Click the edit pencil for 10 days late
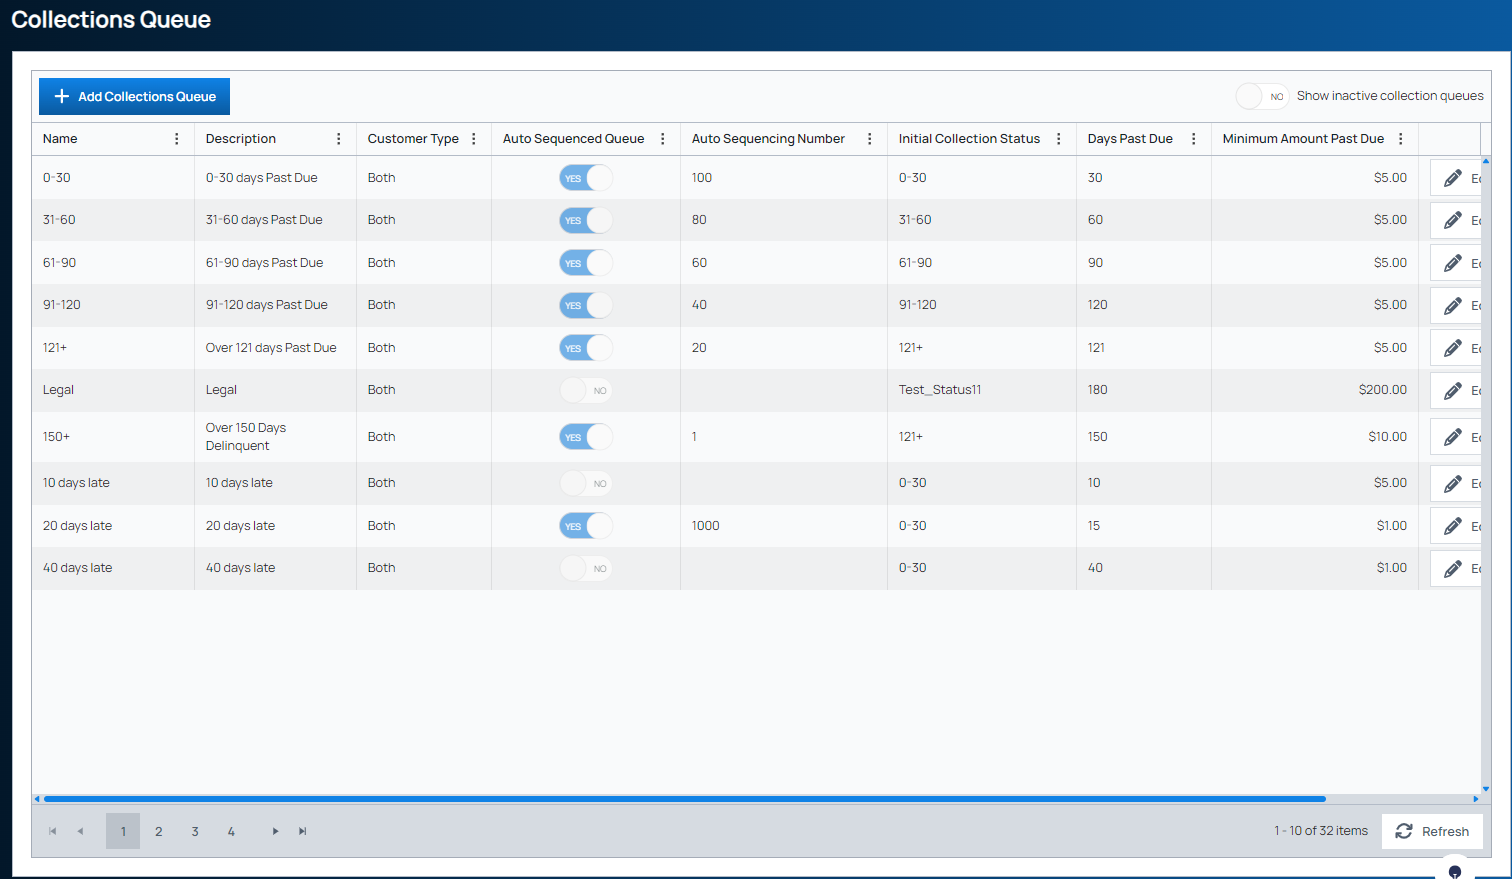Image resolution: width=1512 pixels, height=879 pixels. 1455,483
